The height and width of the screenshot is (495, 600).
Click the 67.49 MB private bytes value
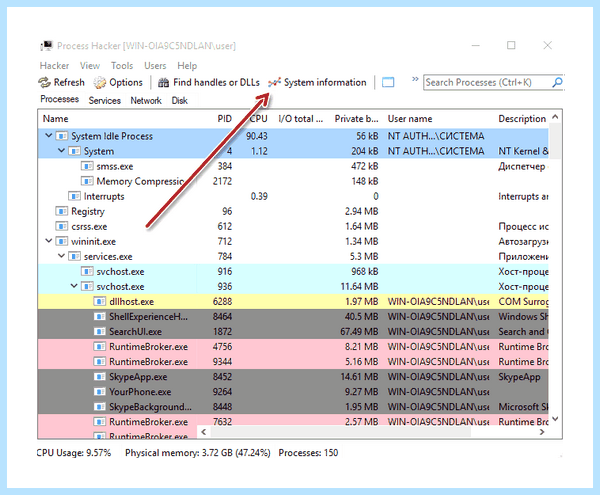click(x=359, y=332)
